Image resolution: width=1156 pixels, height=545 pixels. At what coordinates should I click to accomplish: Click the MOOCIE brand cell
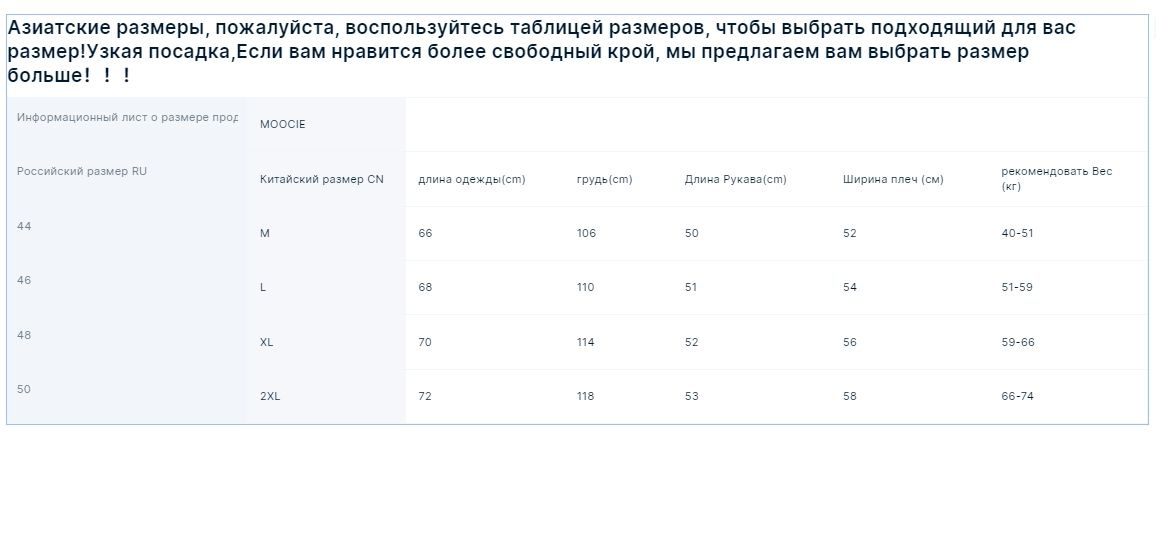tap(326, 124)
